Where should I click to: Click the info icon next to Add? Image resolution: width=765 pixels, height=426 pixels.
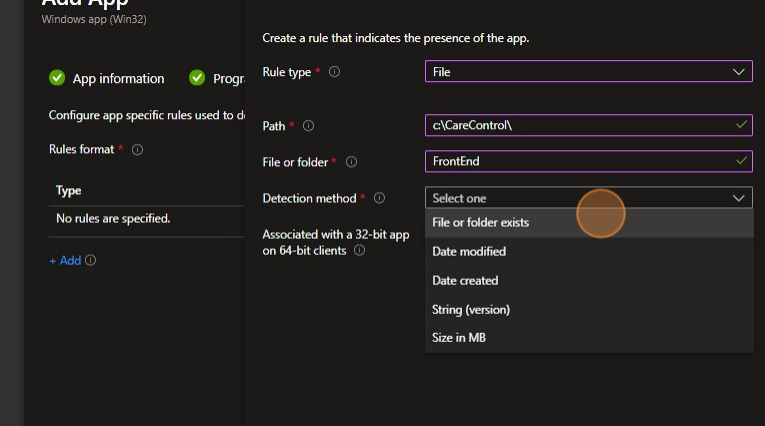point(91,260)
